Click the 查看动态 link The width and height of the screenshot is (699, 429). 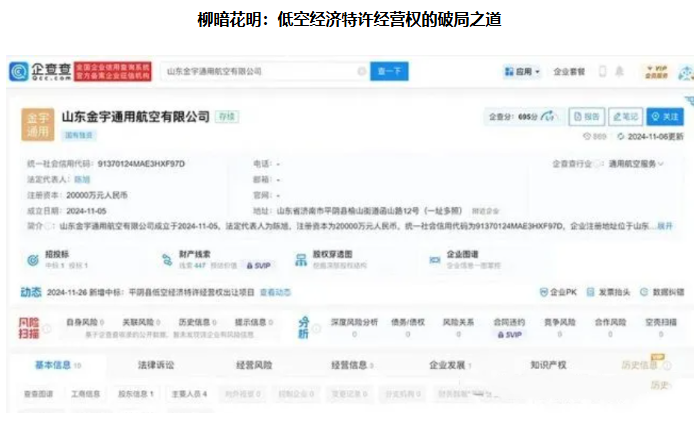click(276, 292)
